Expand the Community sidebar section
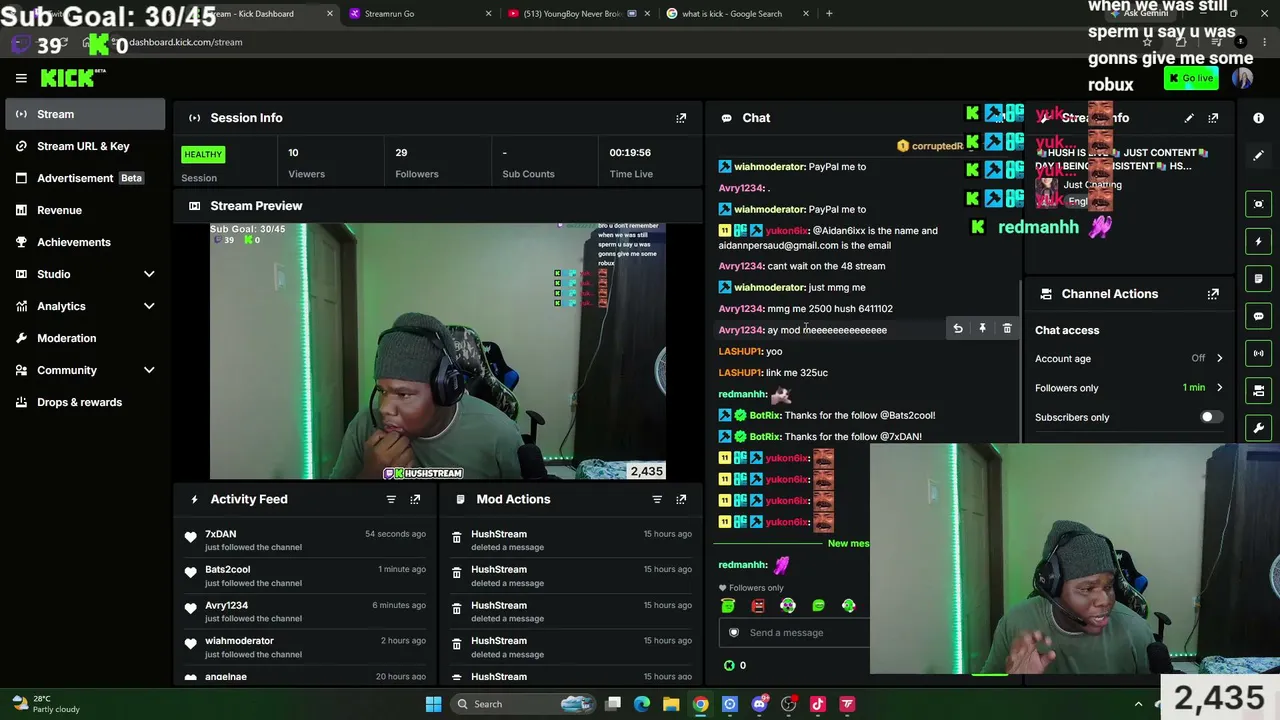This screenshot has width=1280, height=720. tap(149, 370)
